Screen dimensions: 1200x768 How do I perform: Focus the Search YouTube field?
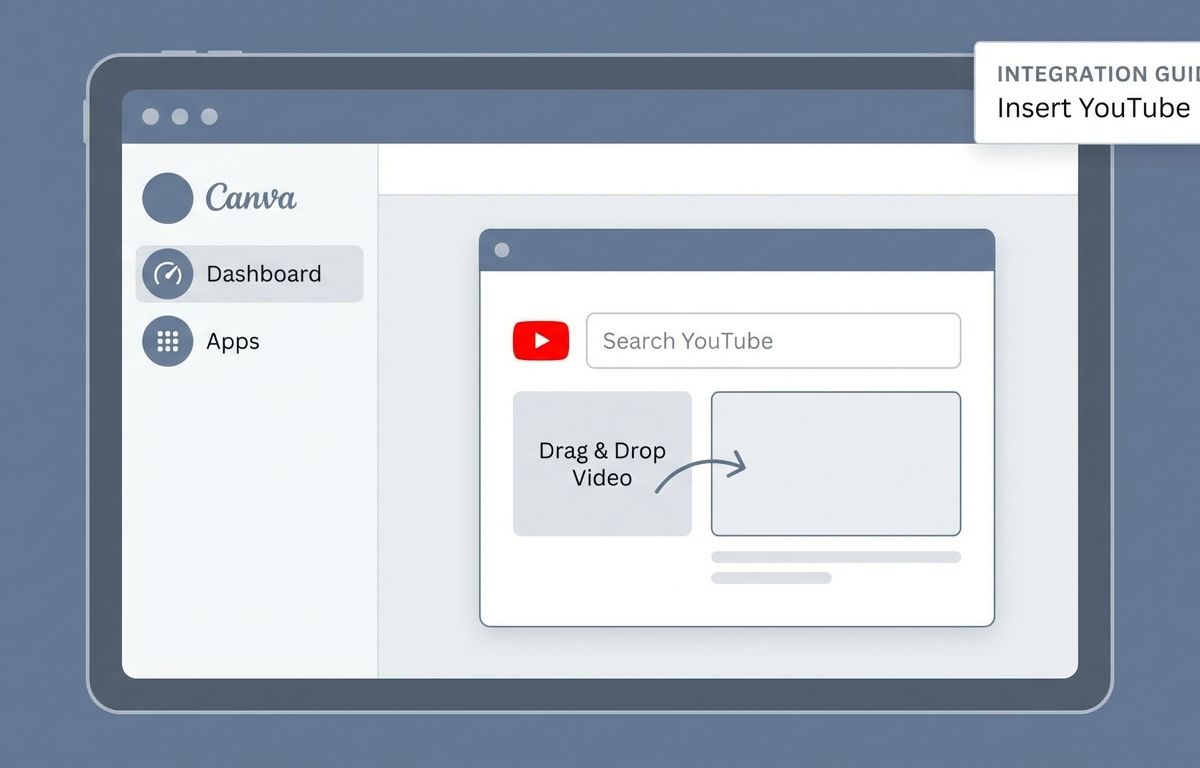tap(773, 341)
